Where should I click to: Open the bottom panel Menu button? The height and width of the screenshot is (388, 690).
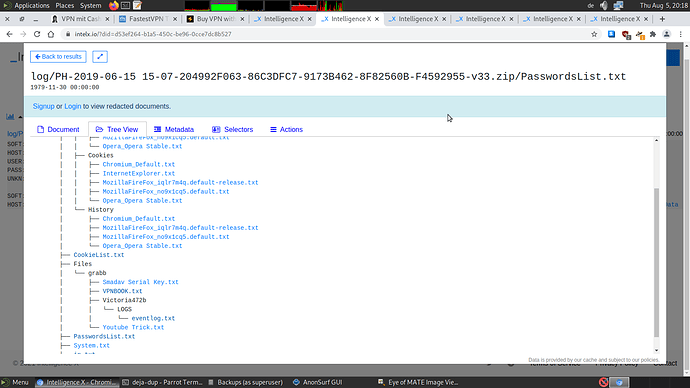pos(15,382)
